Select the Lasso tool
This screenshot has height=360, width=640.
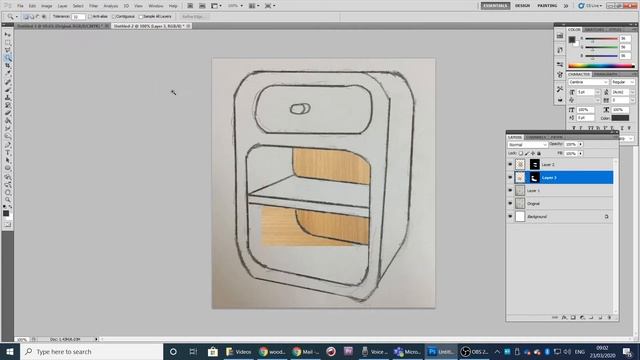coord(7,50)
